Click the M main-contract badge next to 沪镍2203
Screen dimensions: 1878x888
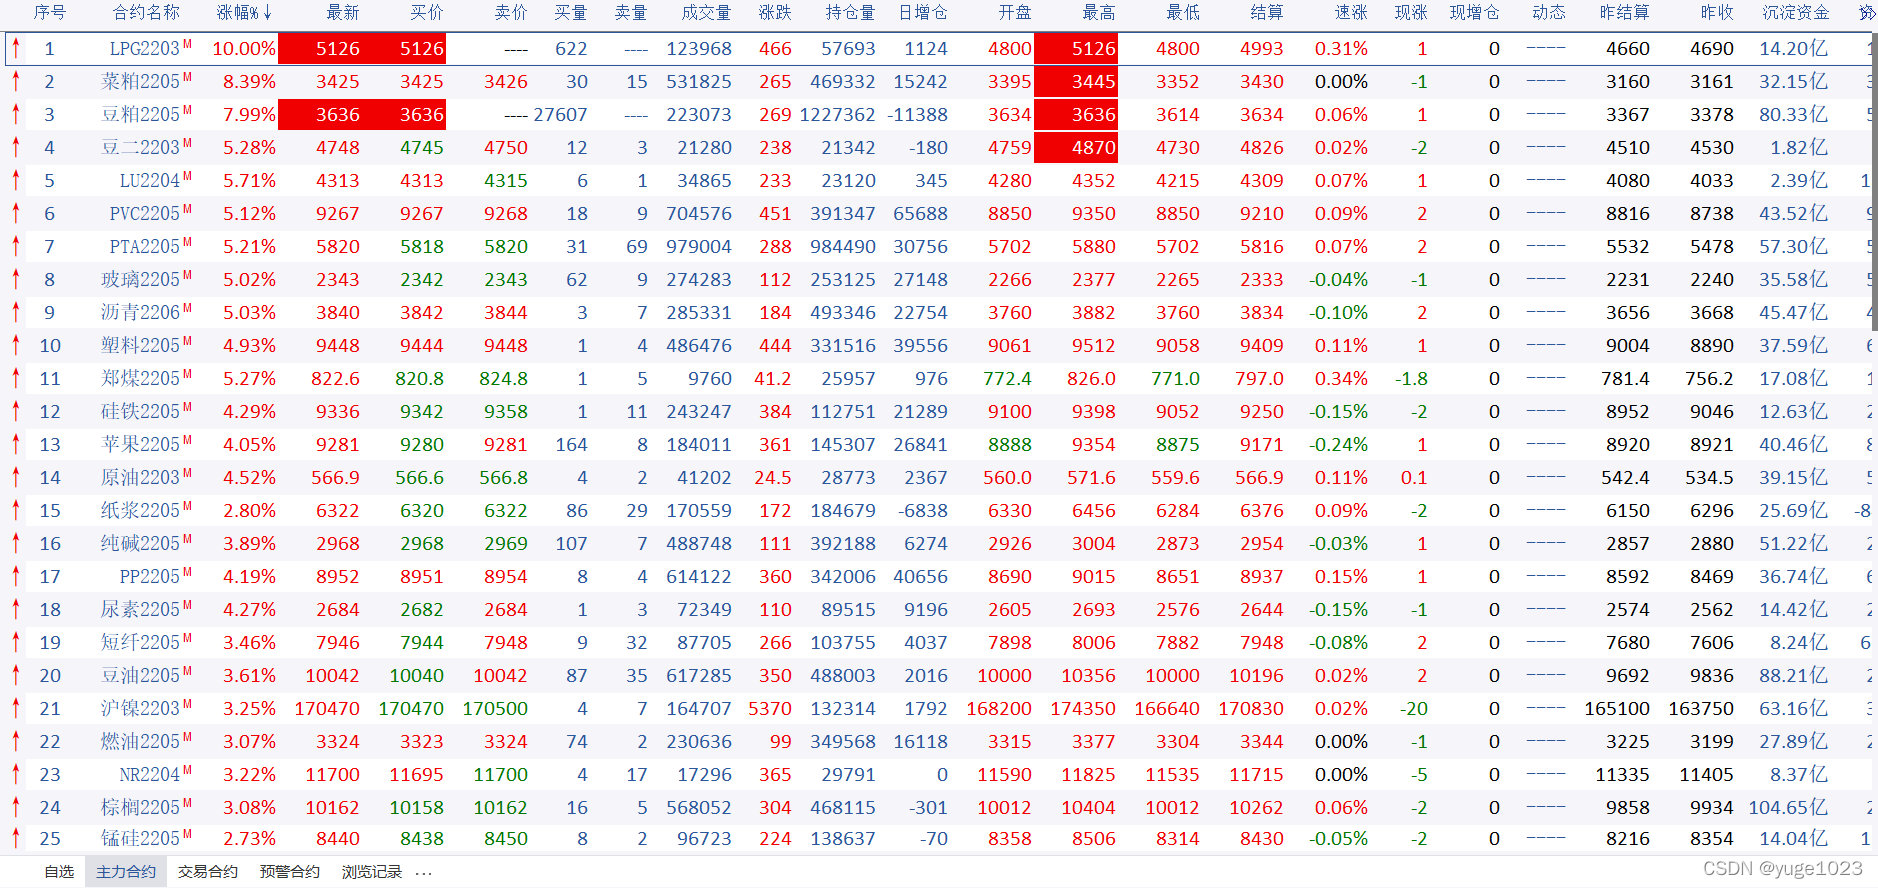click(x=188, y=704)
